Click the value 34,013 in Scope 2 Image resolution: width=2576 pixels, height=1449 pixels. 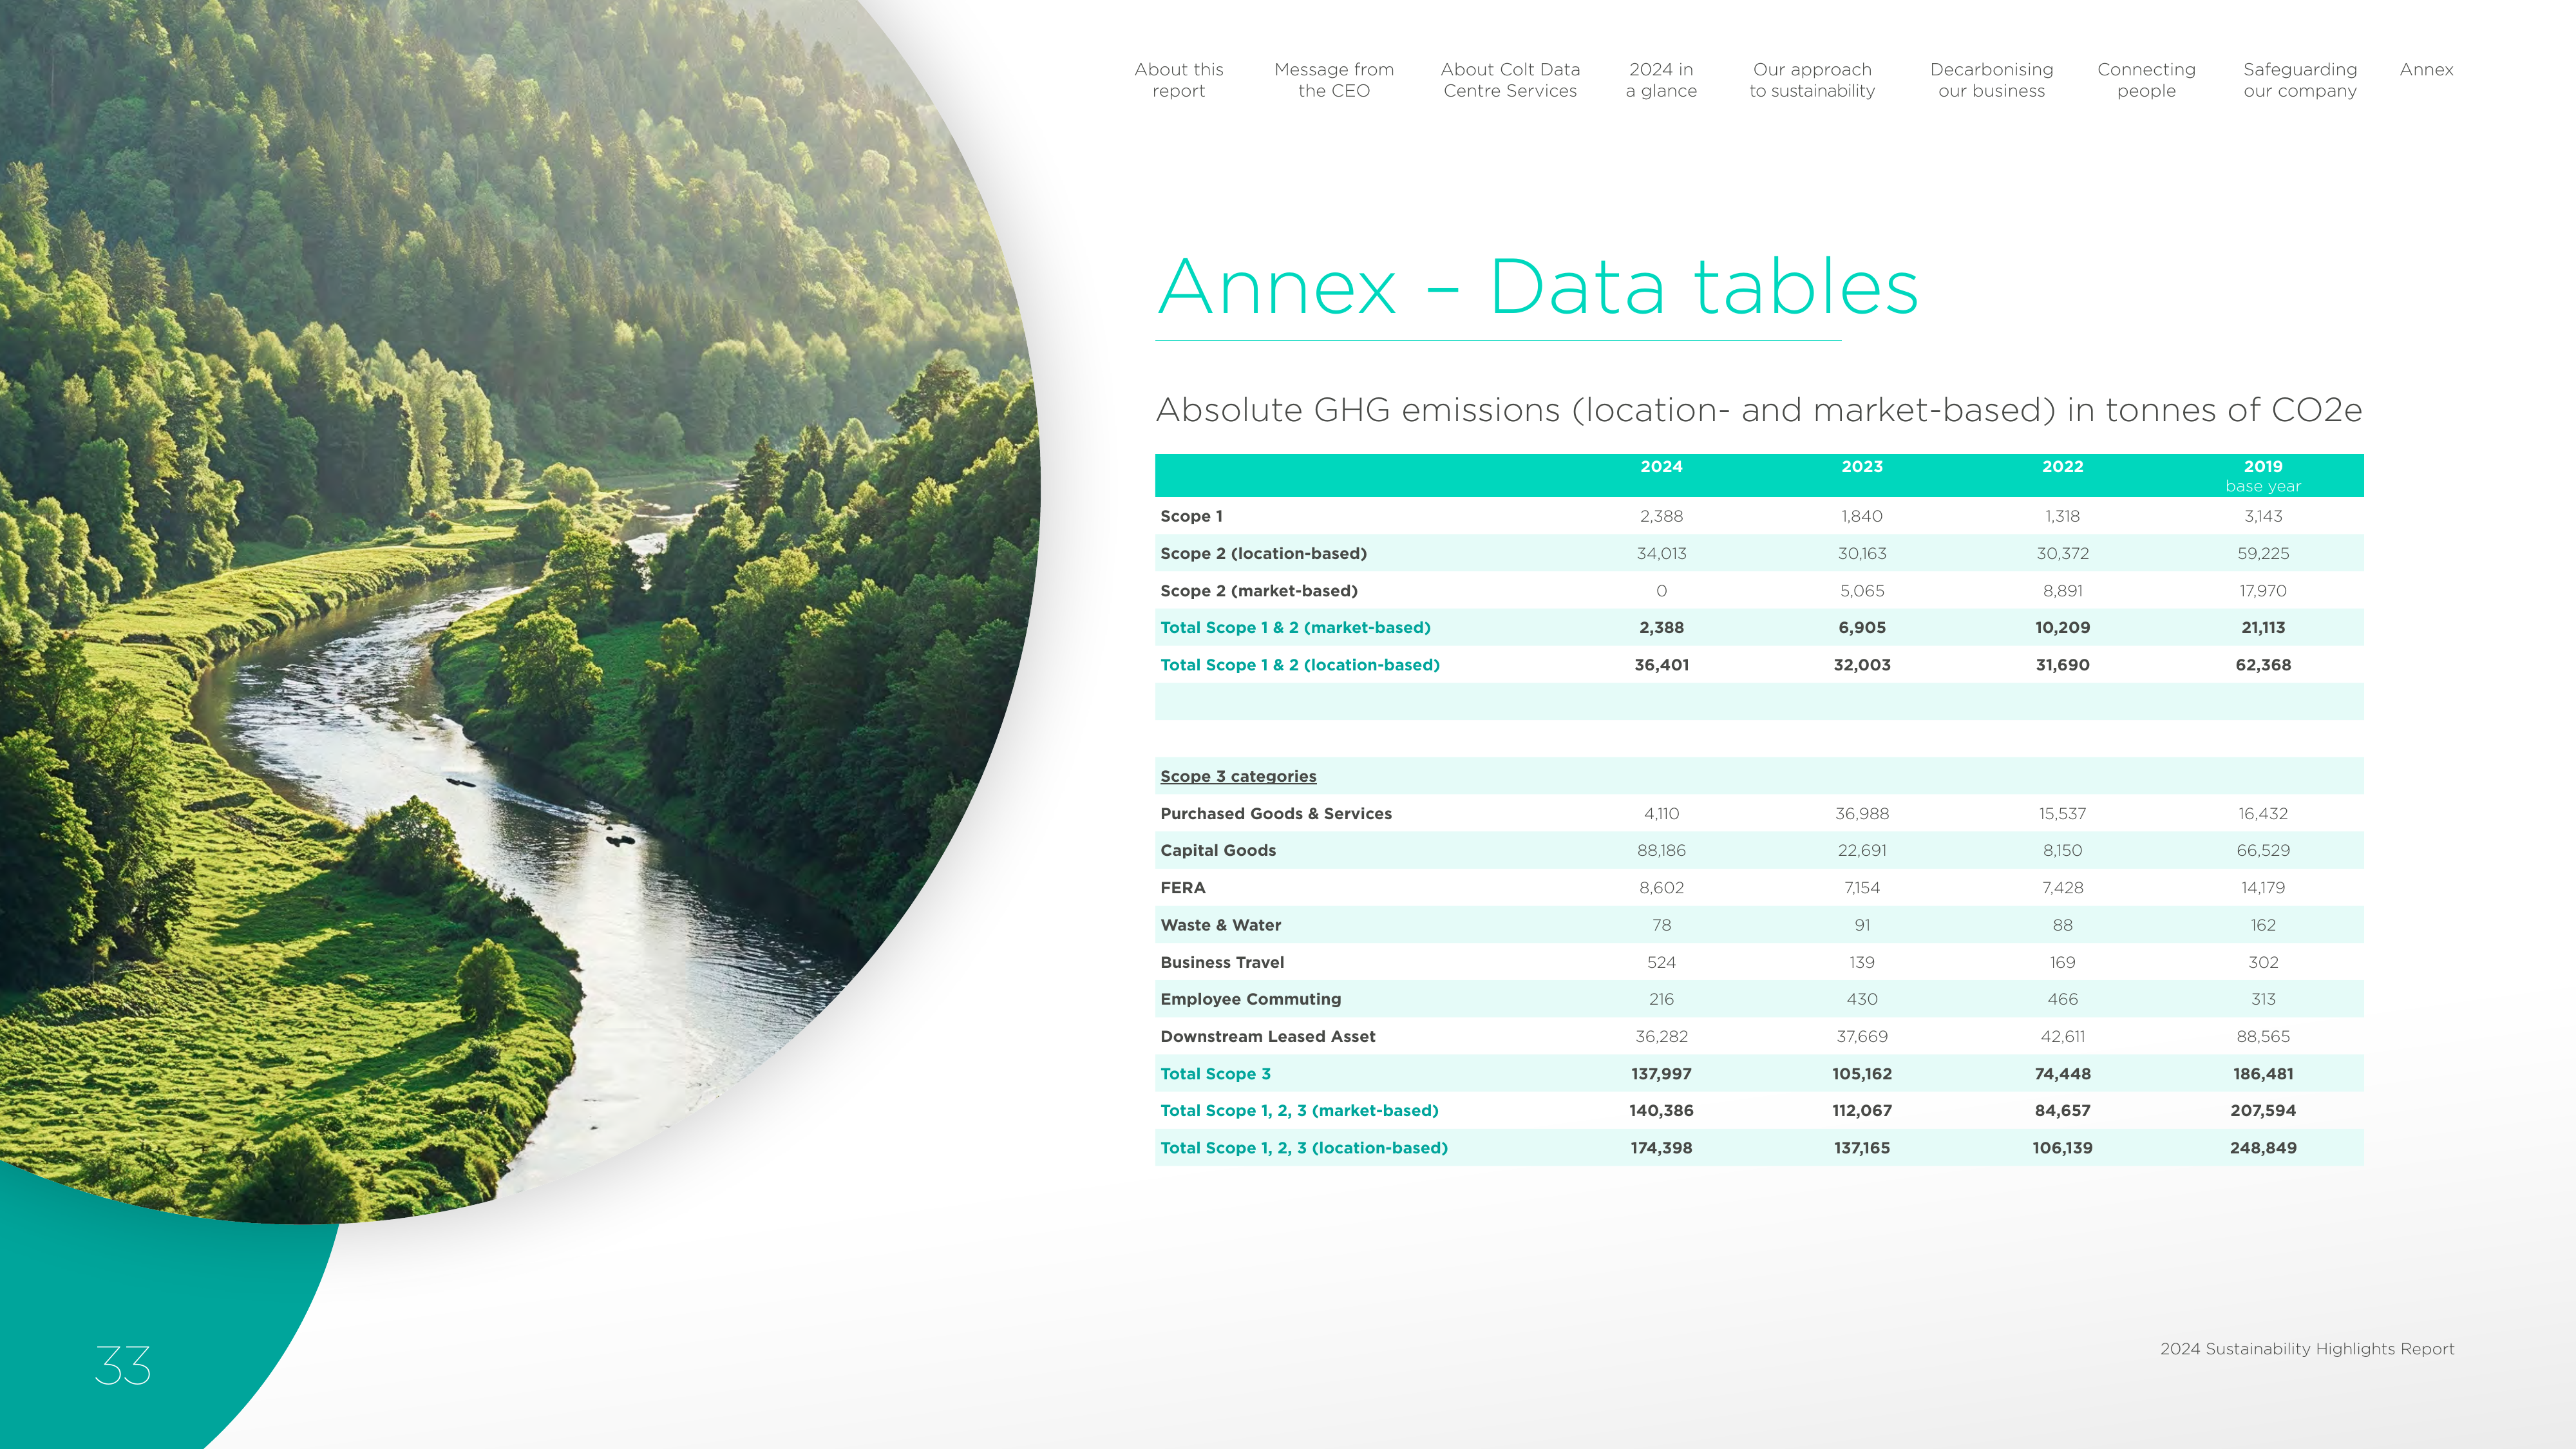point(1661,553)
